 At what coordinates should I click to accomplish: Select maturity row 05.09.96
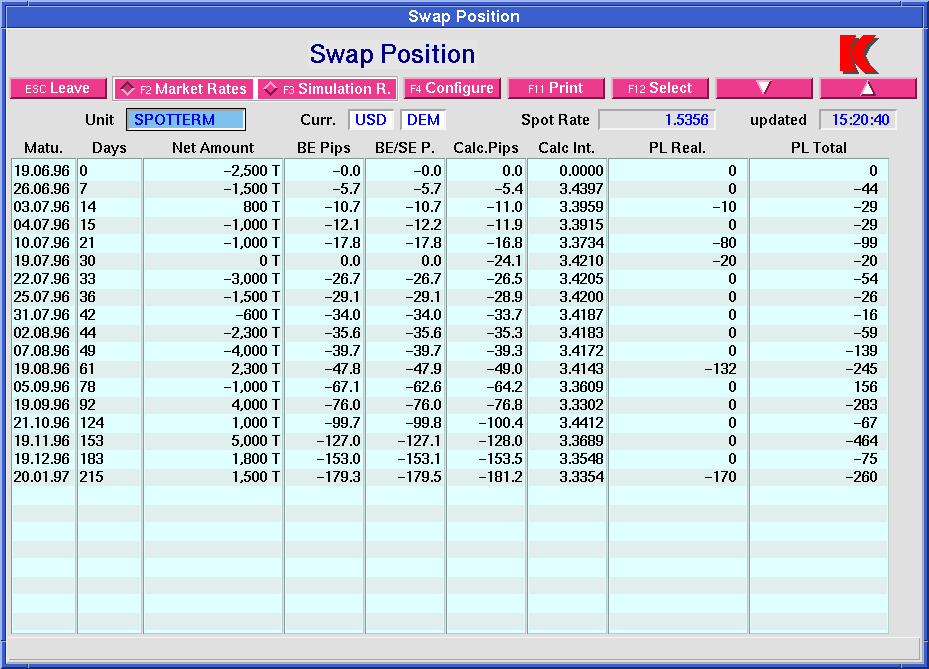tap(450, 387)
